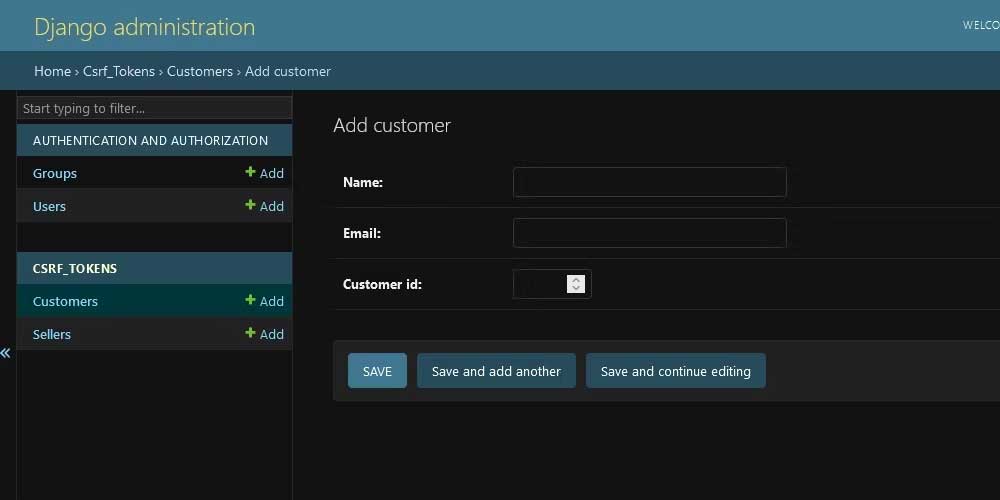Open the Groups sidebar link
This screenshot has height=500, width=1000.
[x=55, y=173]
